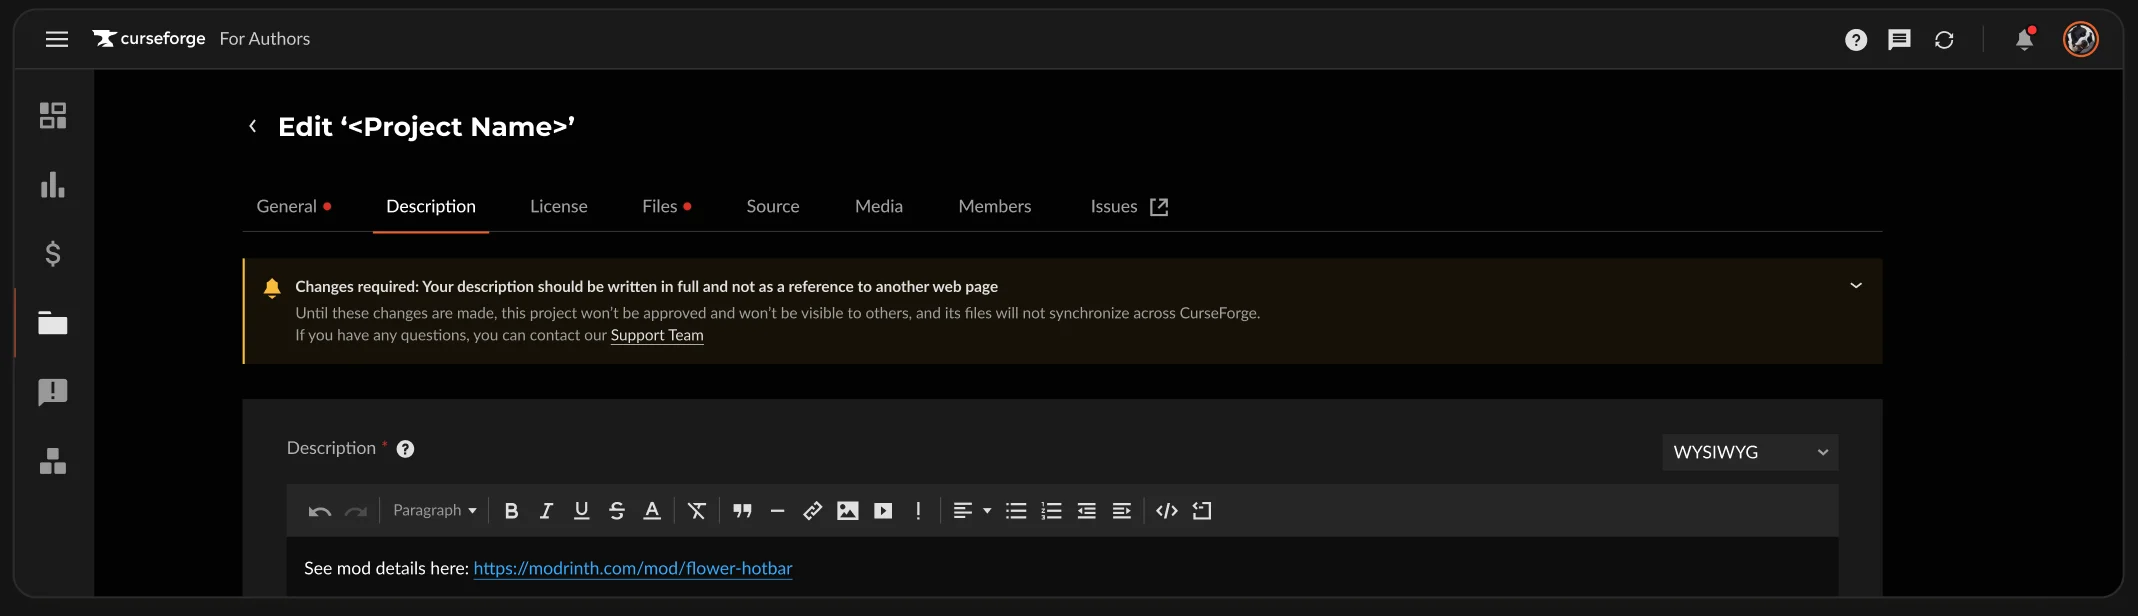Screen dimensions: 2138x616
Task: Open the messages chat icon
Action: [1899, 40]
